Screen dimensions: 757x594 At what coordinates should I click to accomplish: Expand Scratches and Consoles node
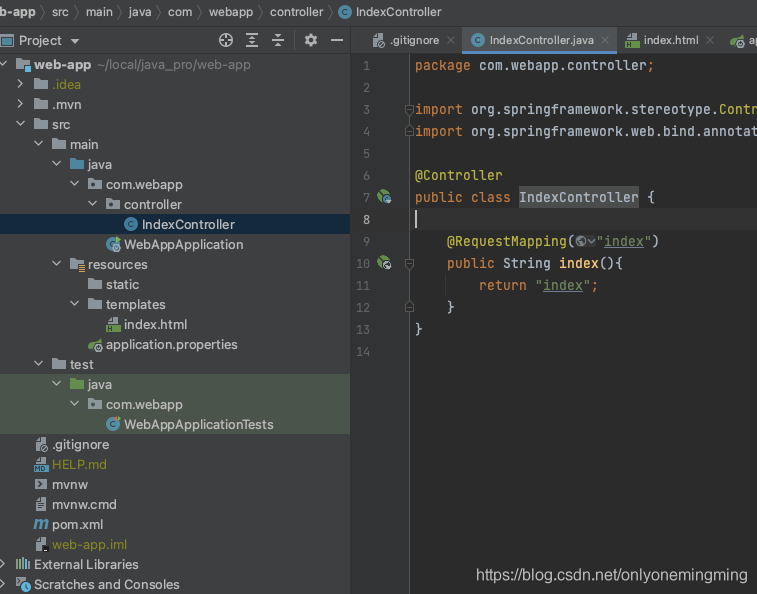(x=3, y=584)
